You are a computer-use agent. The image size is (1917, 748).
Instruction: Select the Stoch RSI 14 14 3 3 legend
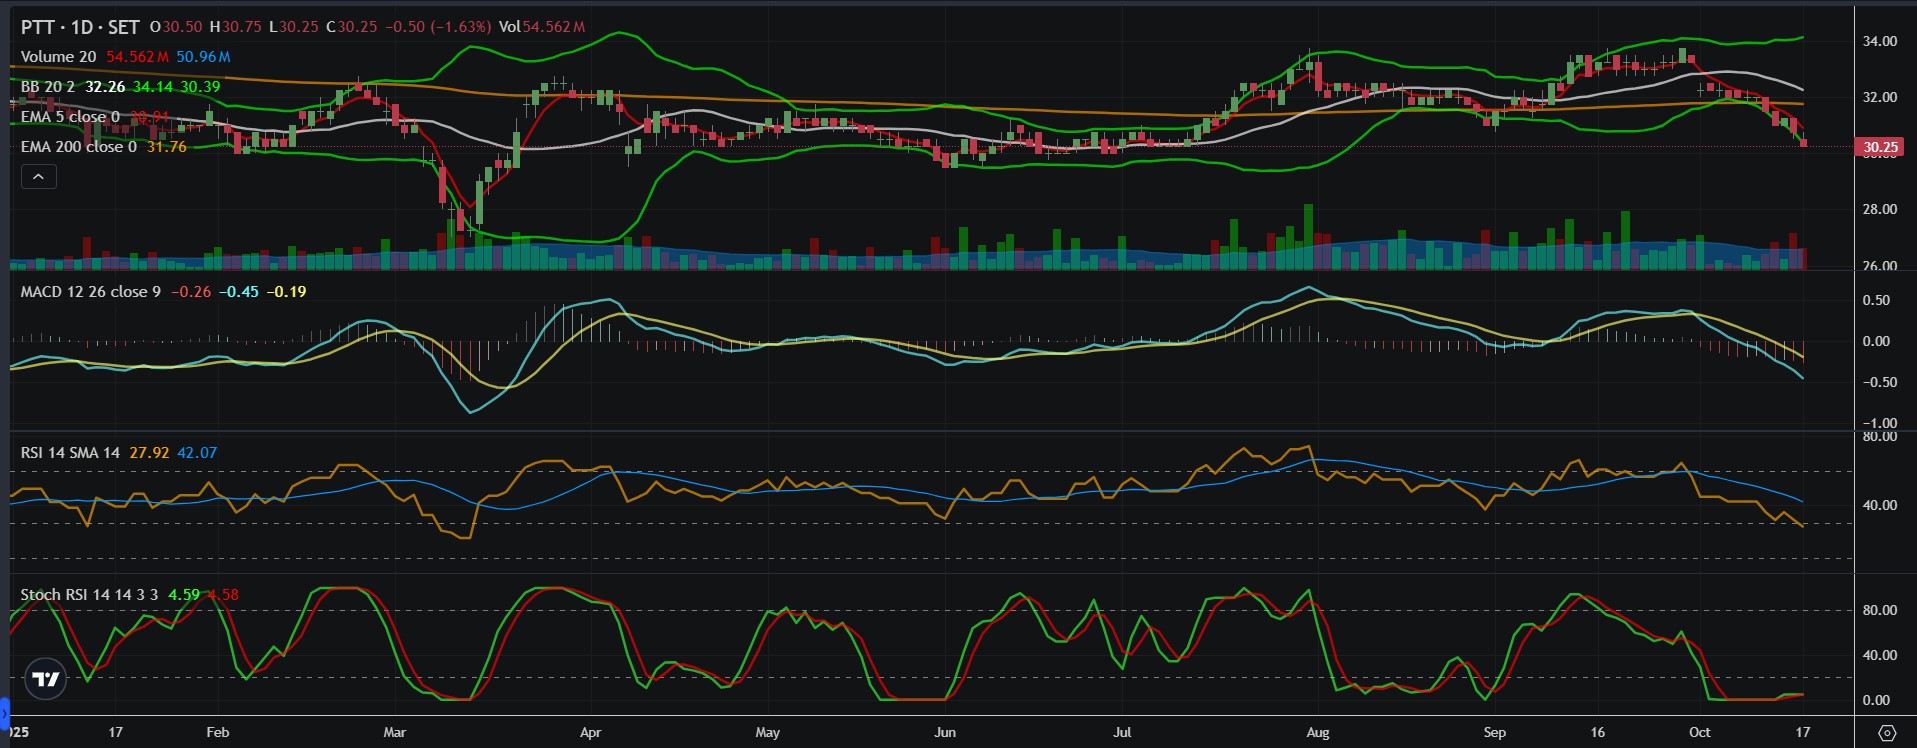pyautogui.click(x=89, y=595)
